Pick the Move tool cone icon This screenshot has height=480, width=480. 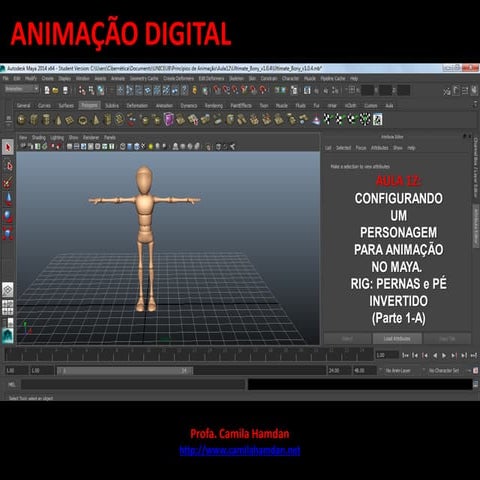(x=8, y=199)
